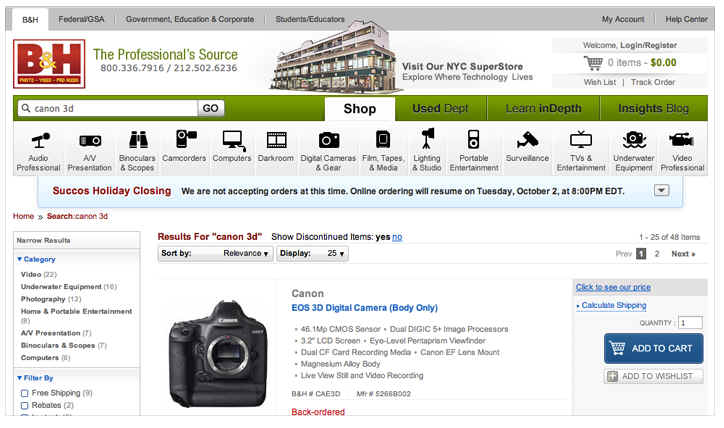Click the Quantity input field
Viewport: 724px width, 428px height.
click(690, 323)
